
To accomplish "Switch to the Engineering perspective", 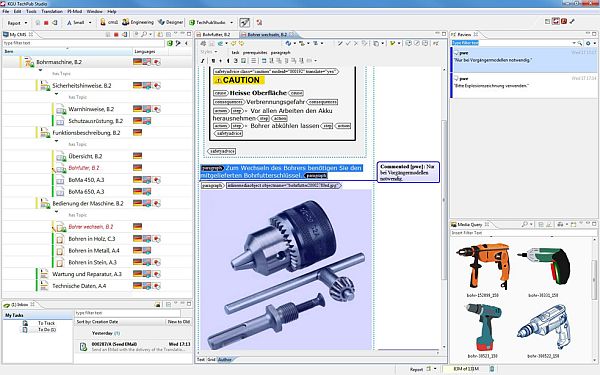I will point(138,22).
